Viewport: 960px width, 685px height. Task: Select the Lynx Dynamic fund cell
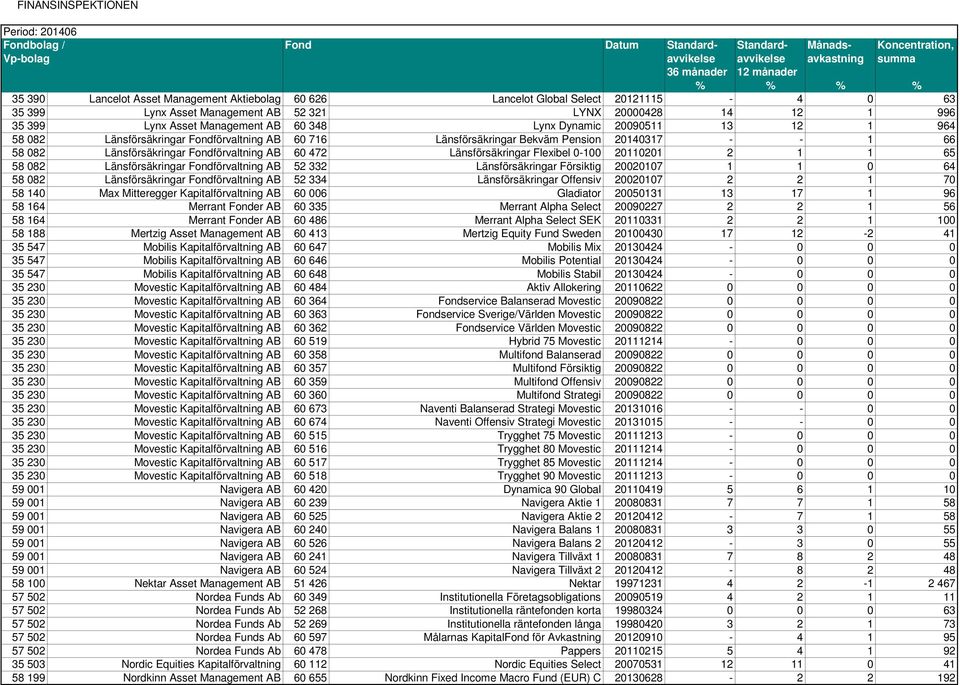[x=465, y=126]
